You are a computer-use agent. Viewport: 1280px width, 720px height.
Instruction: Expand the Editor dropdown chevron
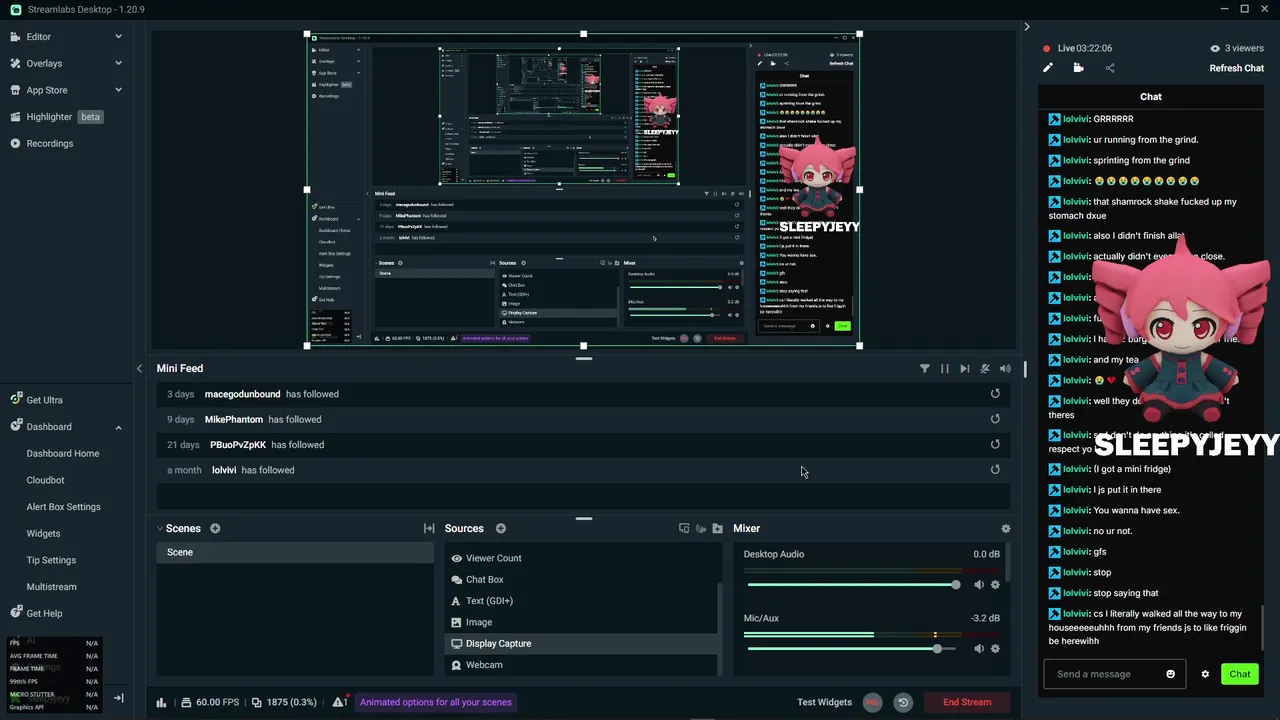click(118, 37)
